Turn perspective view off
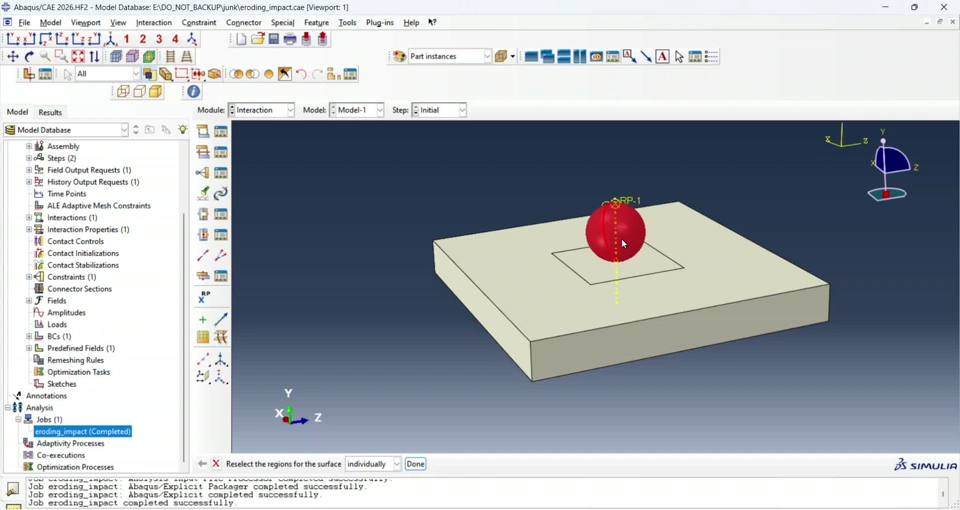The image size is (960, 510). (171, 56)
